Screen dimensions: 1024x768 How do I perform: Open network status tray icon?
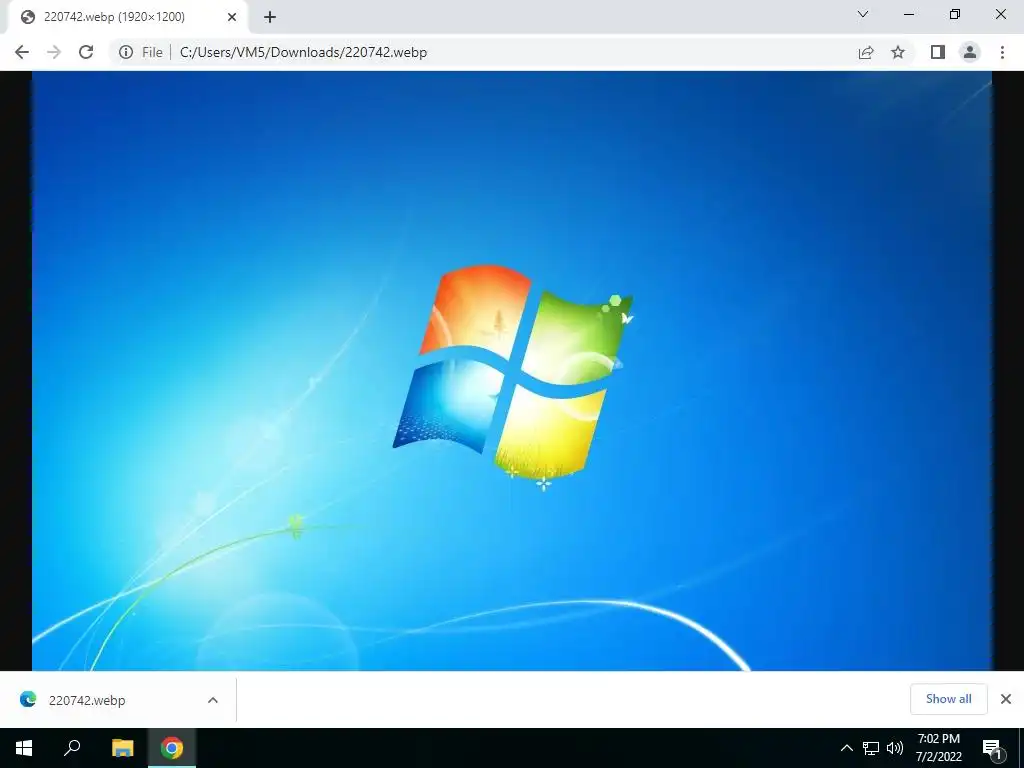871,748
